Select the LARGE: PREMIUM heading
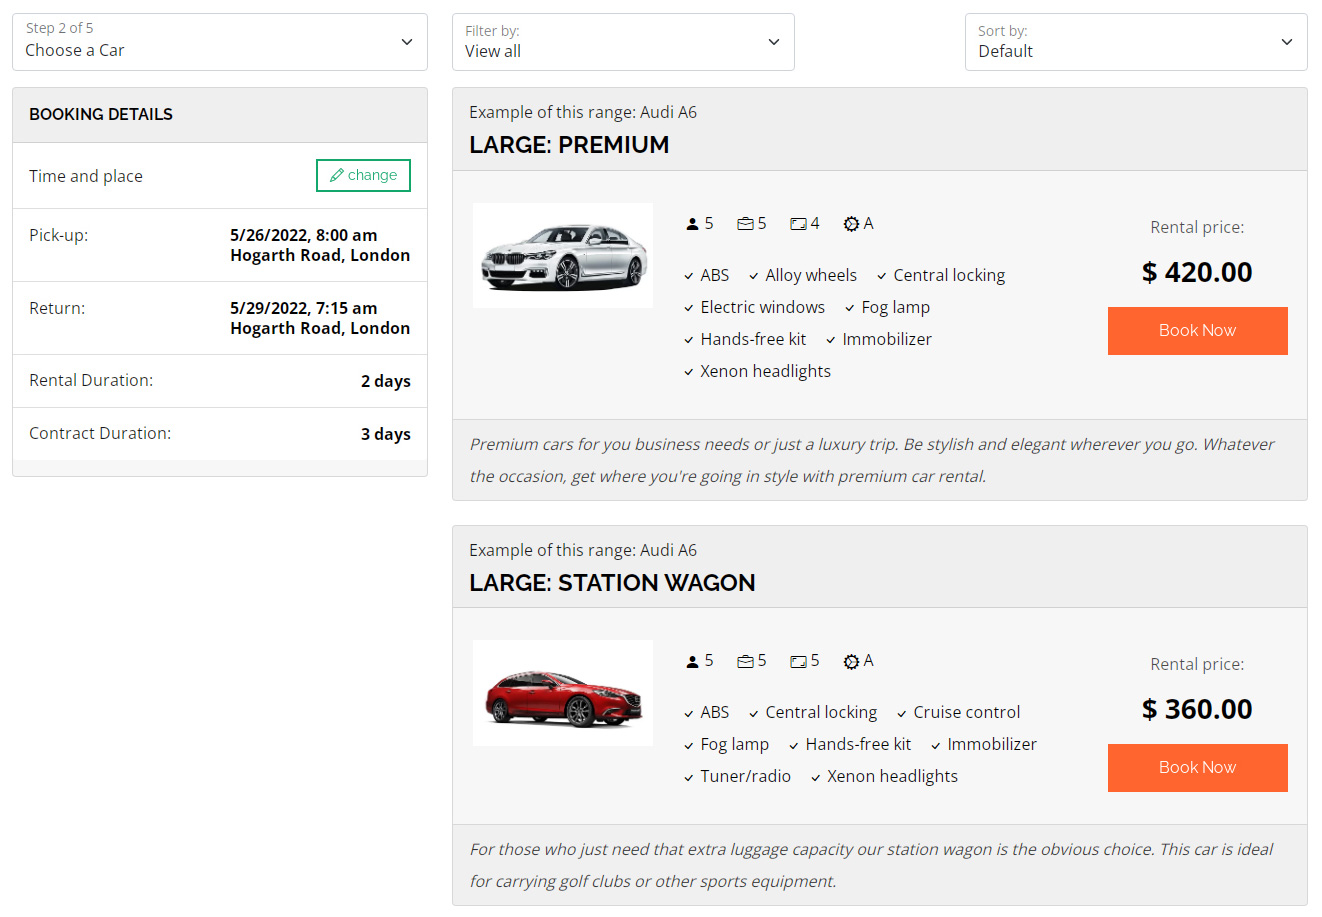This screenshot has height=917, width=1322. [x=569, y=145]
